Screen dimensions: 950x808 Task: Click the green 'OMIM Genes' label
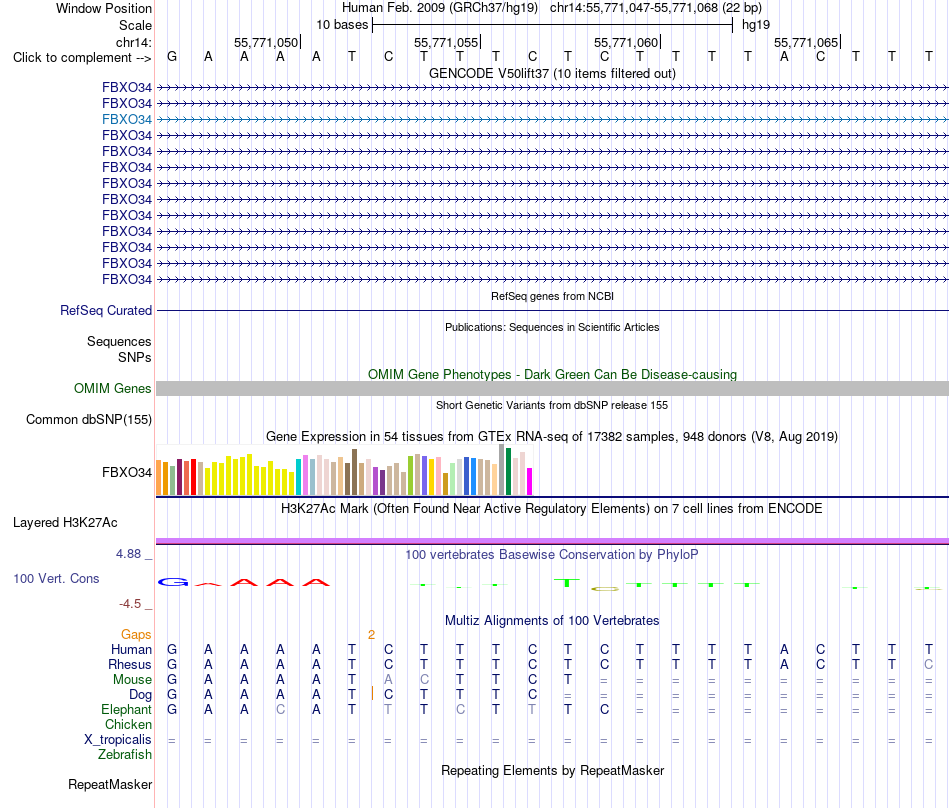[x=113, y=388]
